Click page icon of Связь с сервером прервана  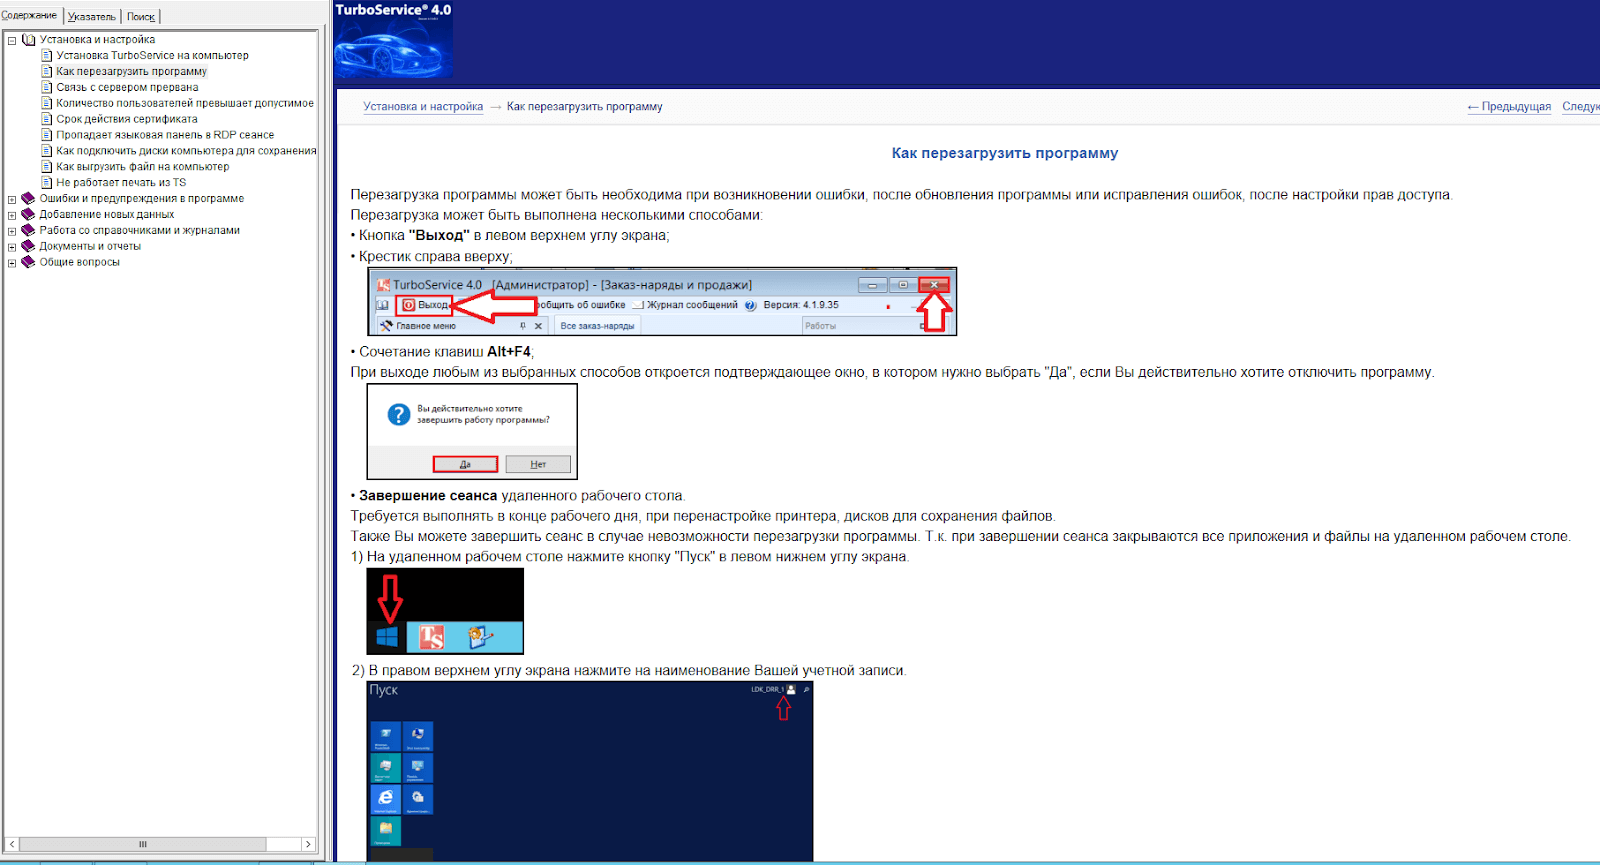click(46, 87)
